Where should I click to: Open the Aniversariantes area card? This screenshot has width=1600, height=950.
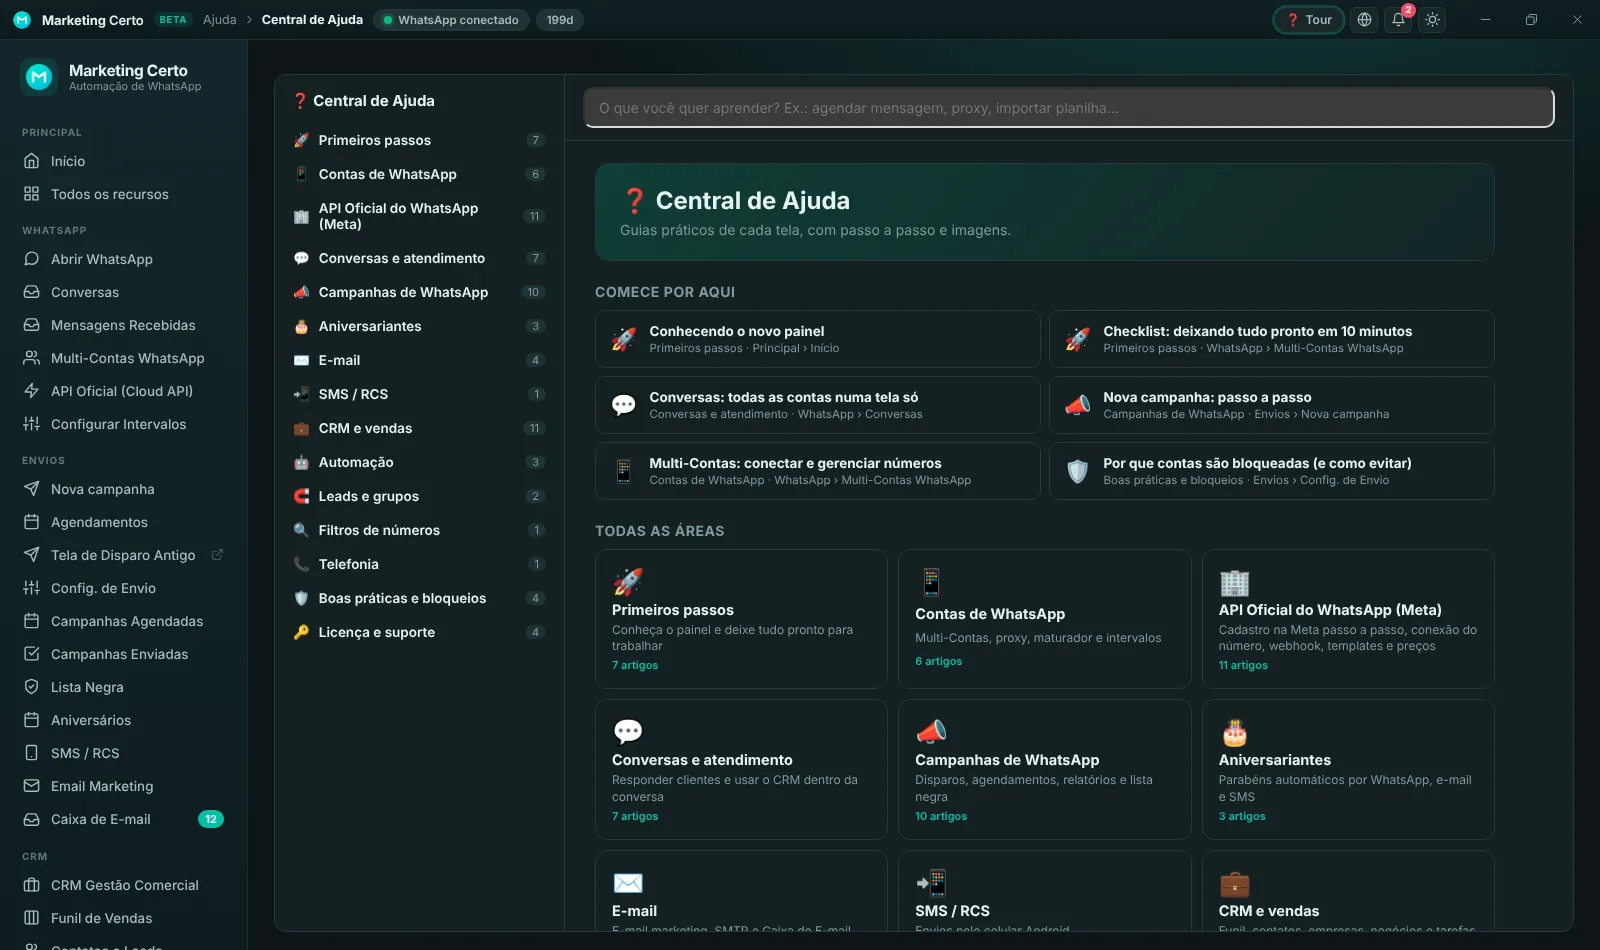[1348, 769]
